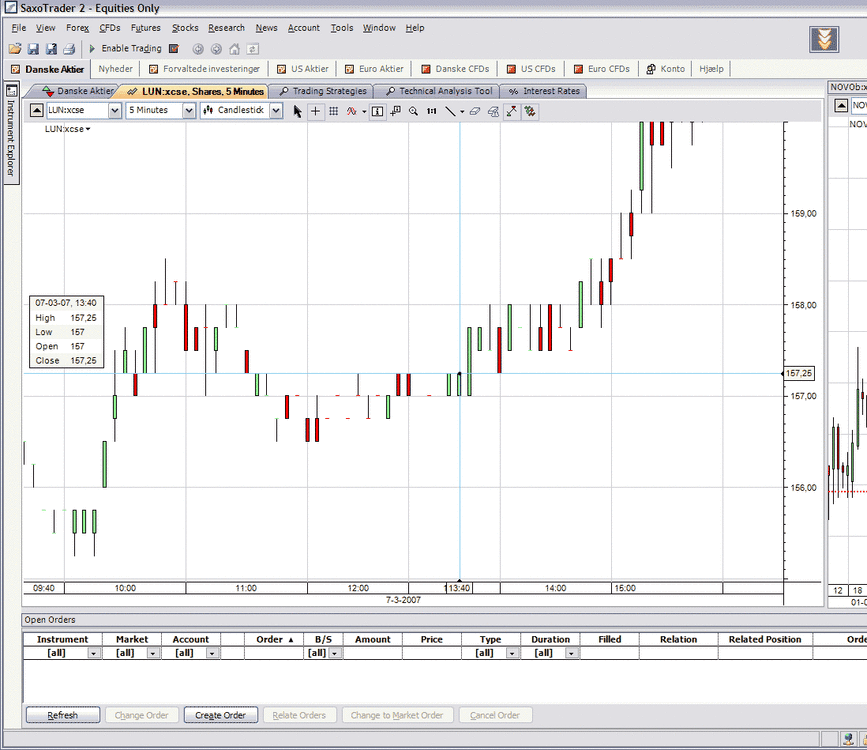Open the Research menu
This screenshot has height=750, width=867.
coord(226,28)
